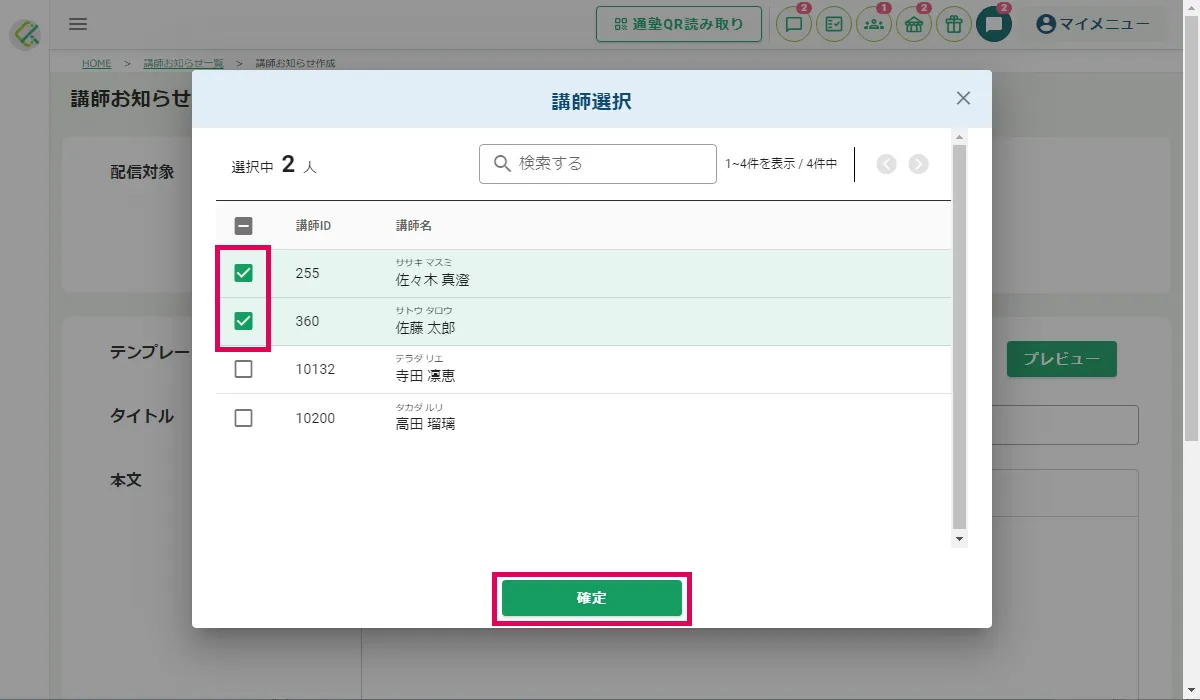Click the 通塾QR読み取り button
1200x700 pixels.
(679, 25)
